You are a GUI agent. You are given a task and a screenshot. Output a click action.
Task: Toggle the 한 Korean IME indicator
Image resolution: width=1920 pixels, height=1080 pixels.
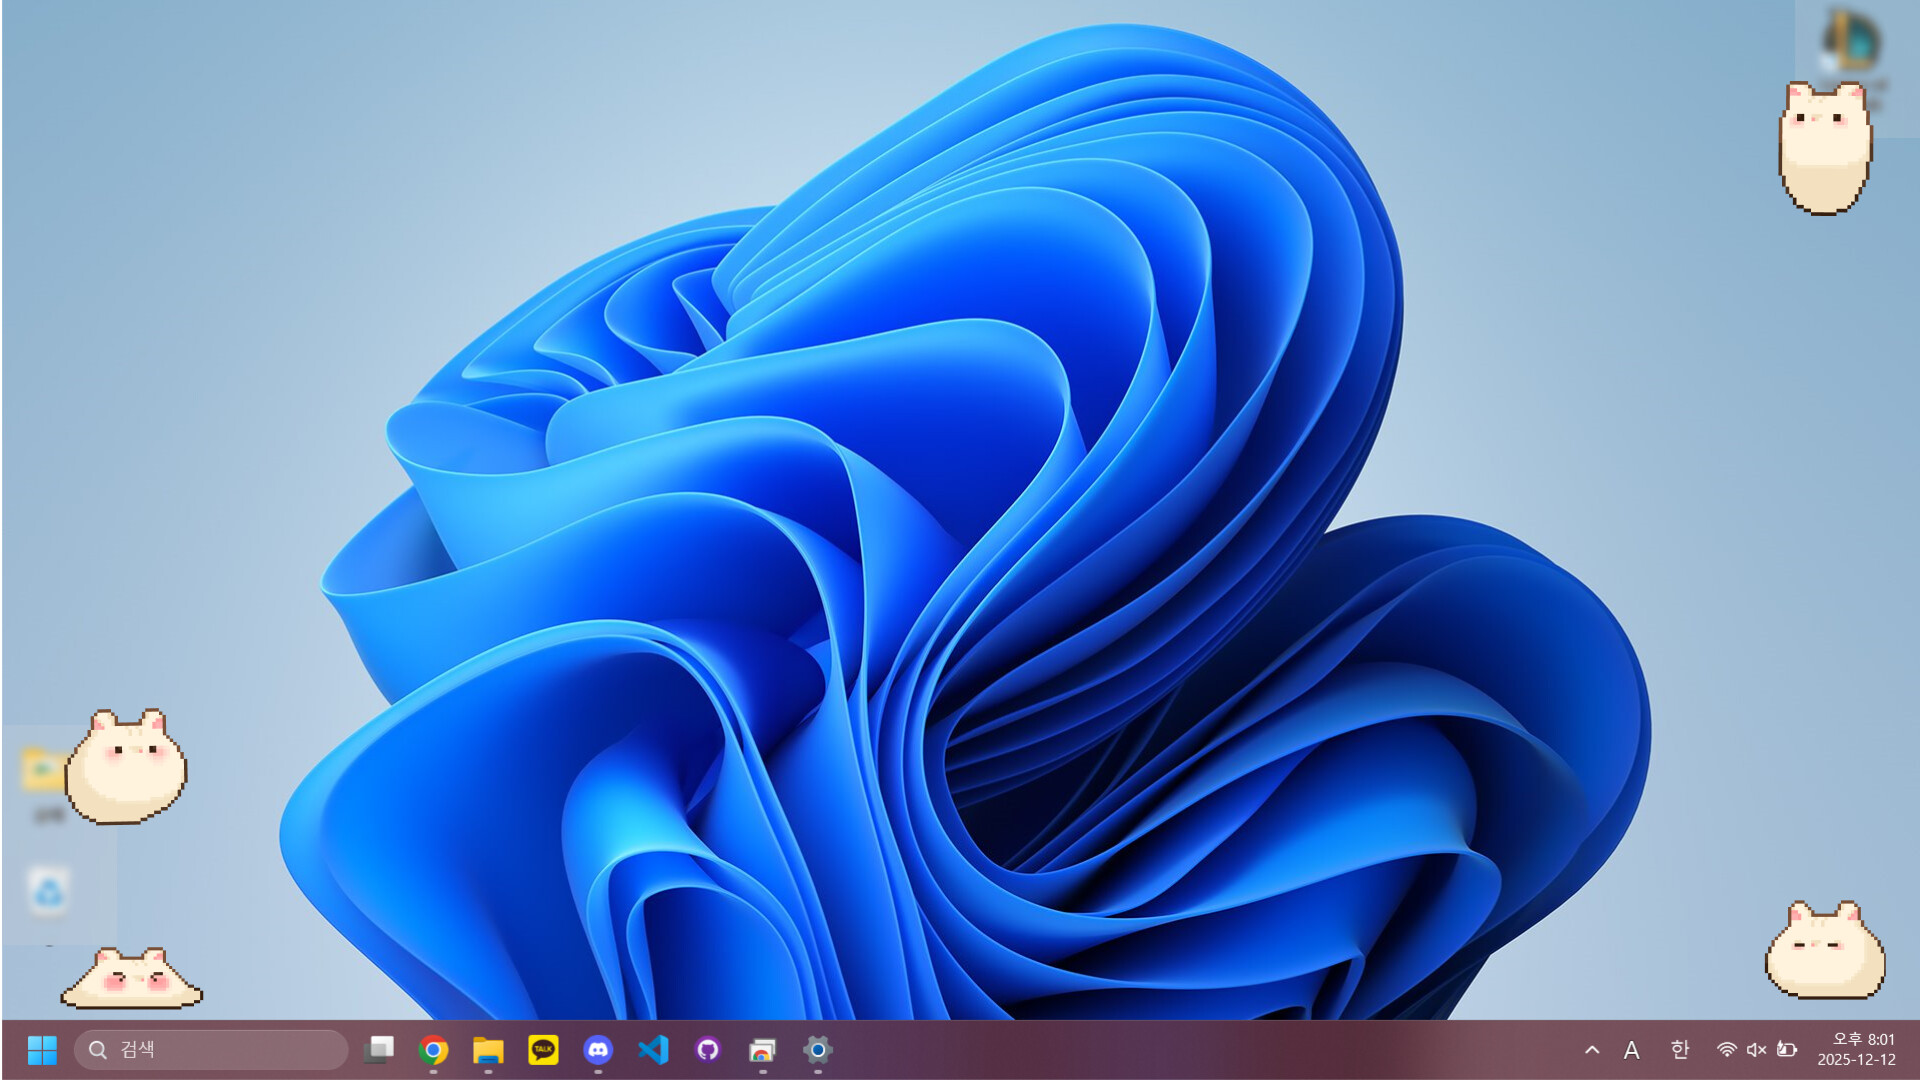(1680, 1050)
